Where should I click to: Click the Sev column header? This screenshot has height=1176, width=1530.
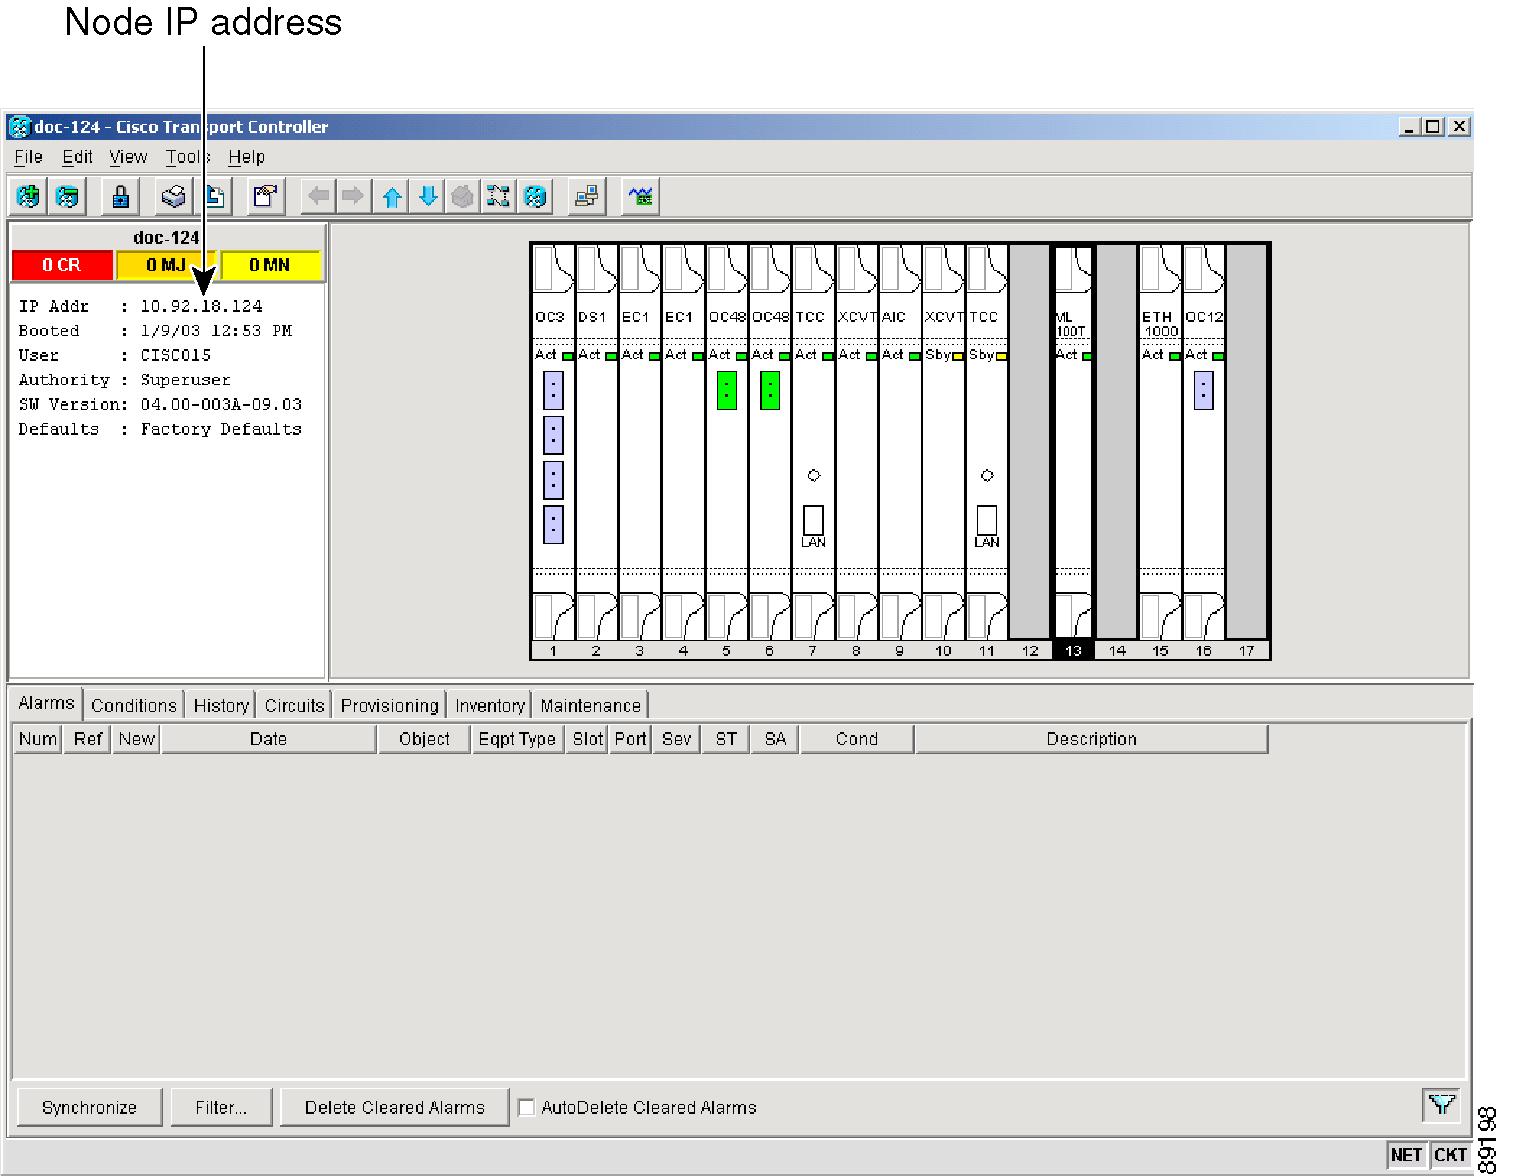(x=676, y=739)
